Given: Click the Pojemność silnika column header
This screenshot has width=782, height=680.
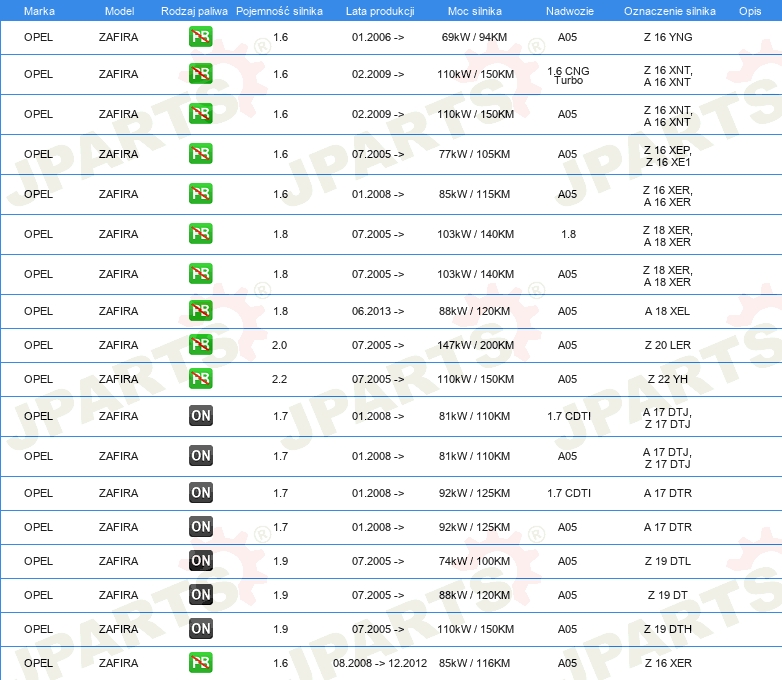Looking at the screenshot, I should click(x=279, y=11).
